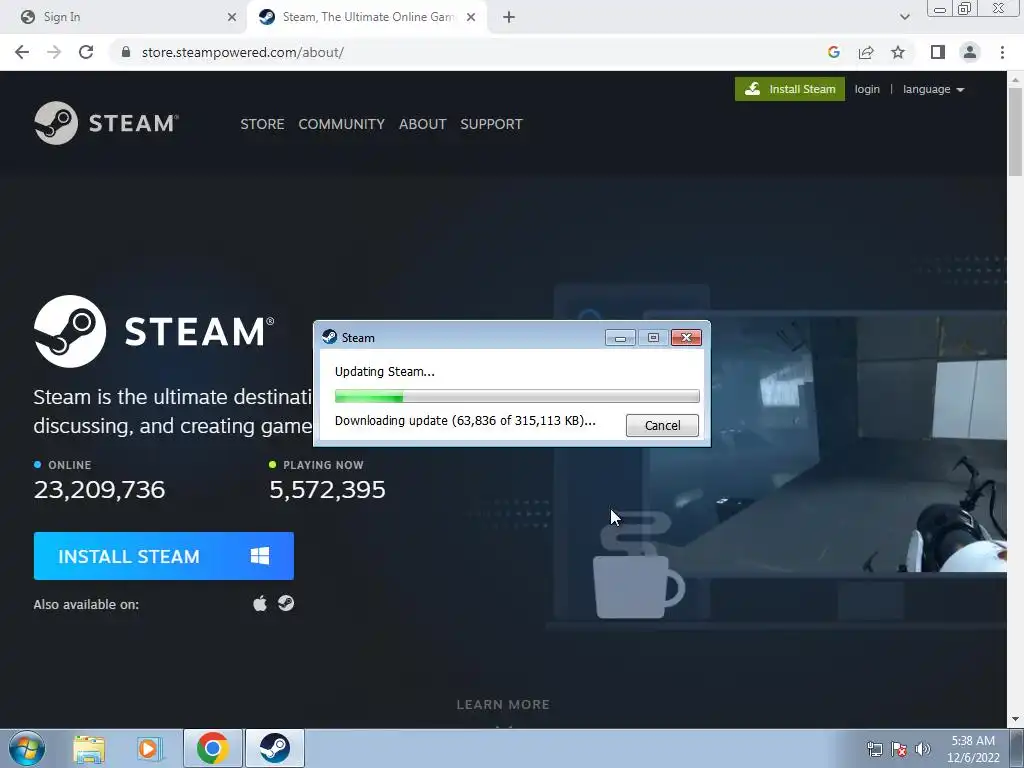This screenshot has height=768, width=1024.
Task: Click the SteamOS download icon
Action: (x=286, y=603)
